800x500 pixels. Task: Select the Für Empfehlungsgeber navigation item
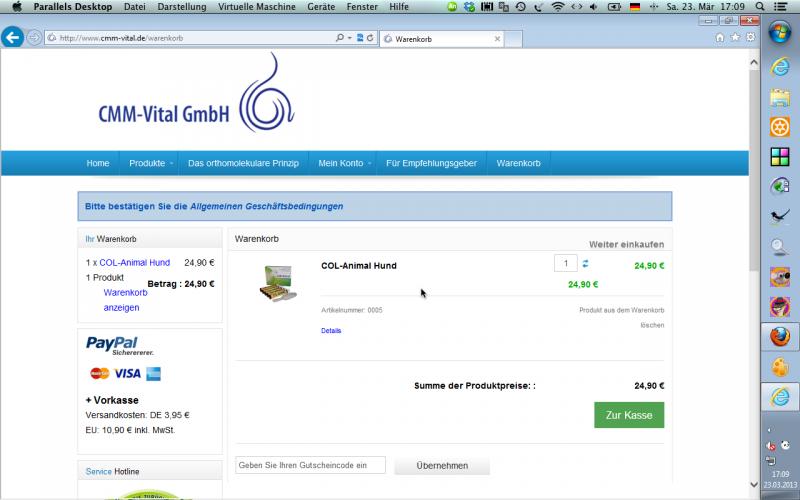coord(431,163)
